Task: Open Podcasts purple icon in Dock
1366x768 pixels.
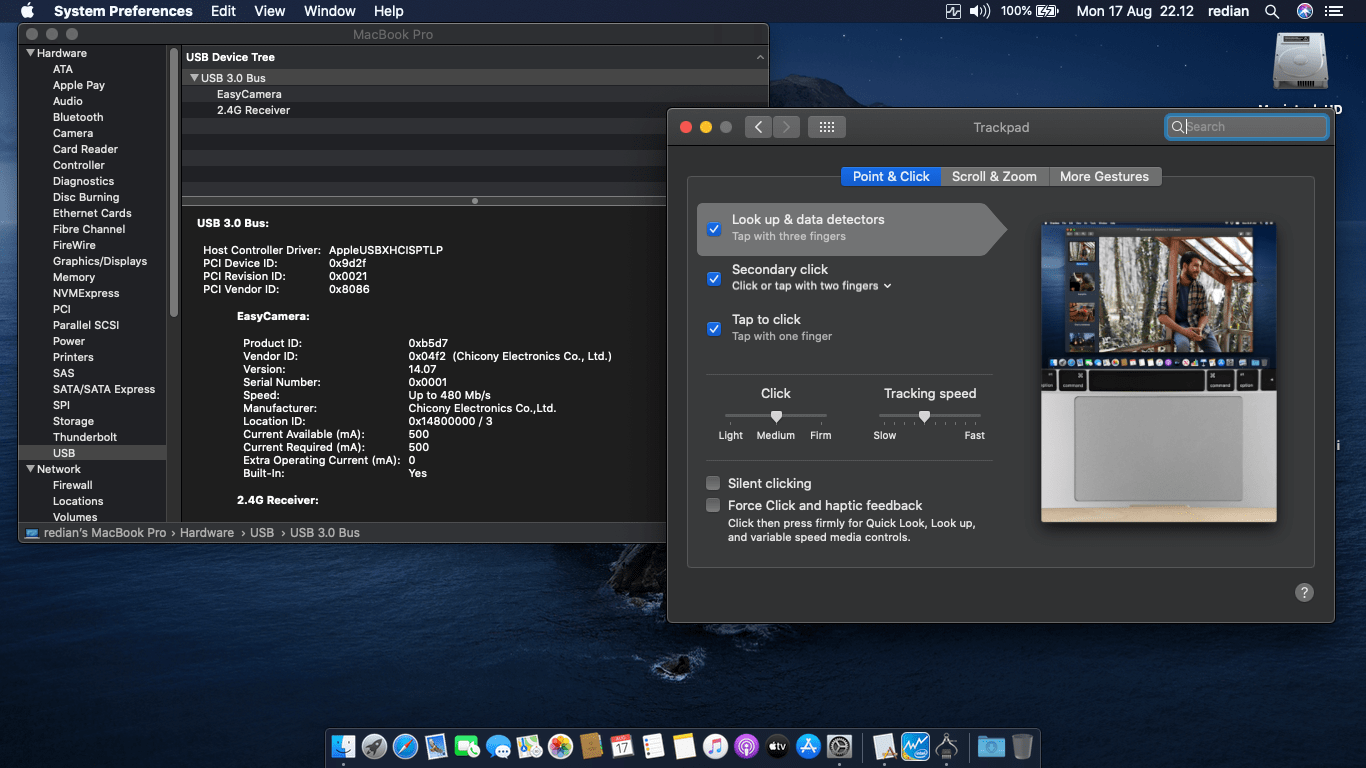Action: point(746,746)
